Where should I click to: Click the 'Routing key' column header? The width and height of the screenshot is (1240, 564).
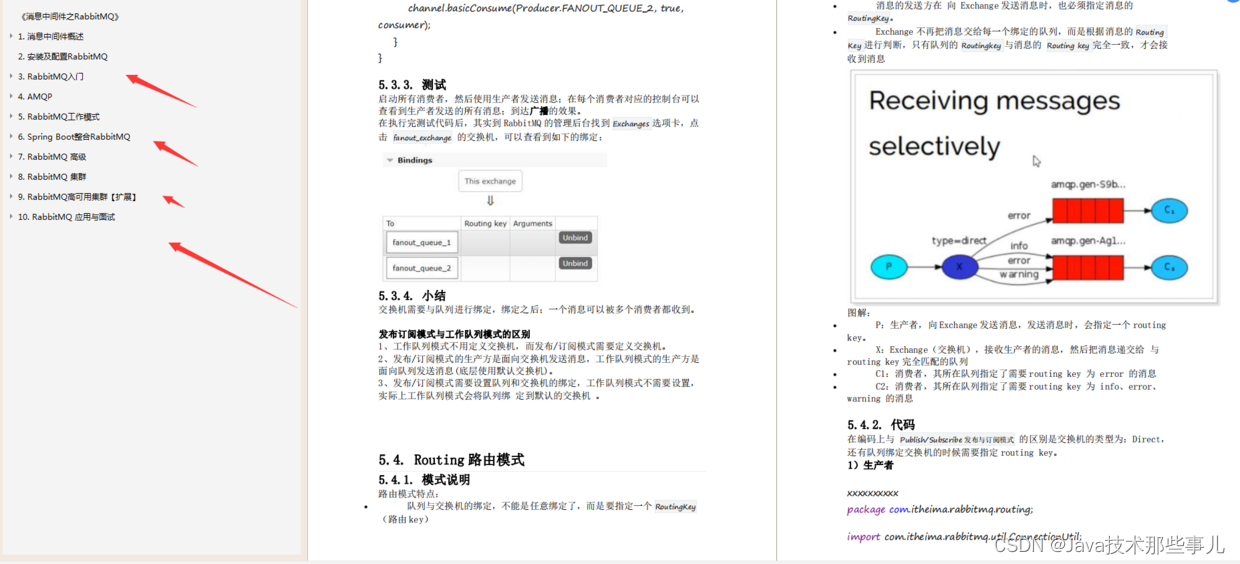pyautogui.click(x=485, y=223)
